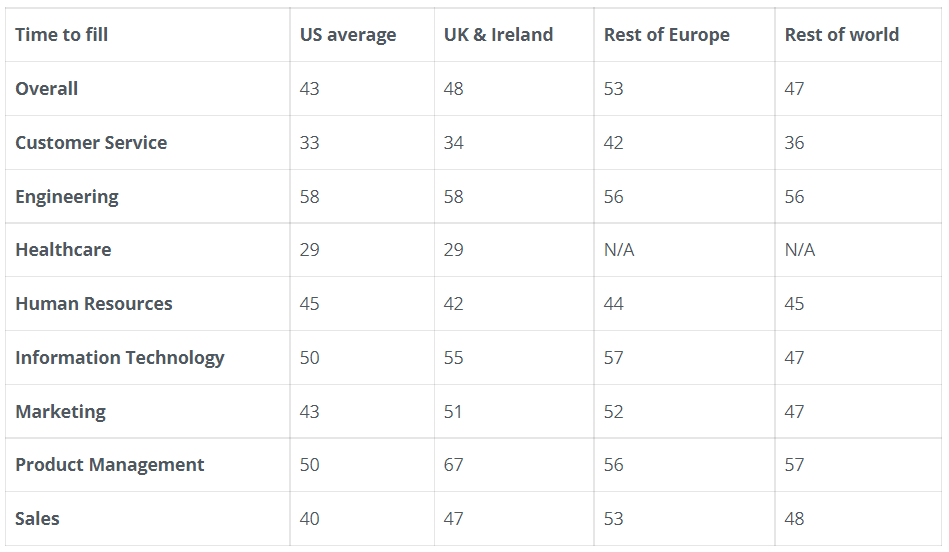Select Information Technology Rest of Europe value 57
The image size is (949, 552).
pyautogui.click(x=614, y=358)
